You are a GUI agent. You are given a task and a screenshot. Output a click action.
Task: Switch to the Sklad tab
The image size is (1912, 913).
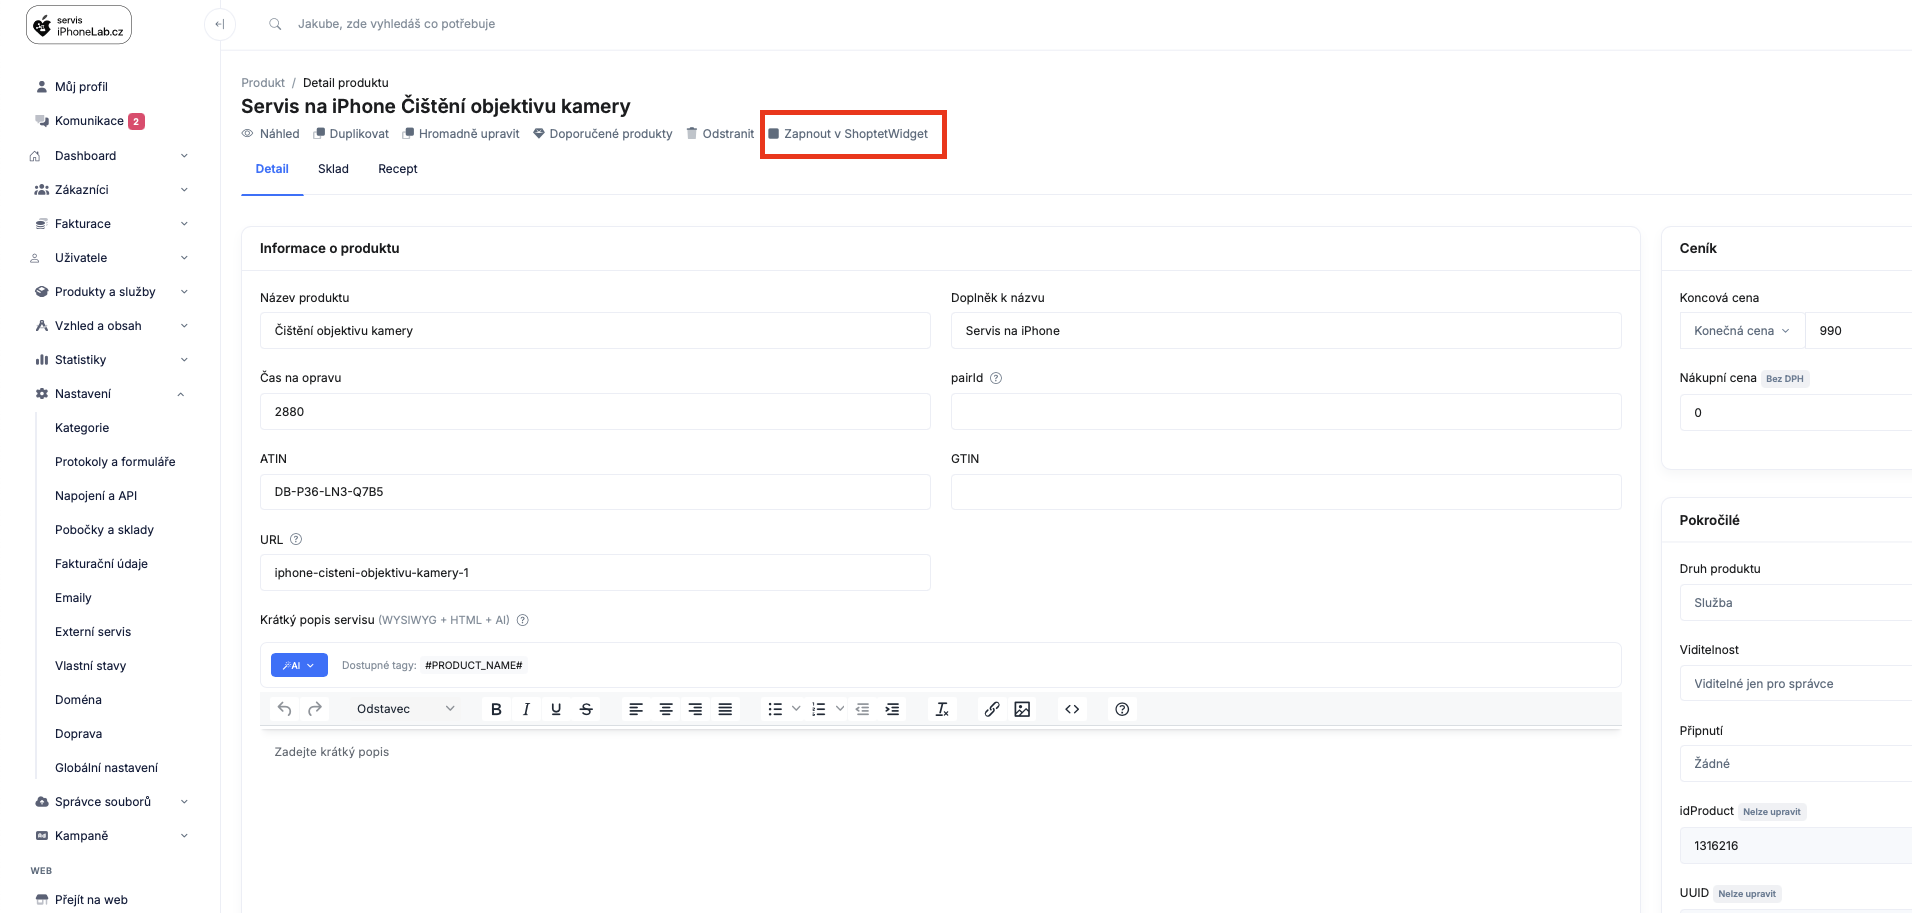[x=333, y=169]
